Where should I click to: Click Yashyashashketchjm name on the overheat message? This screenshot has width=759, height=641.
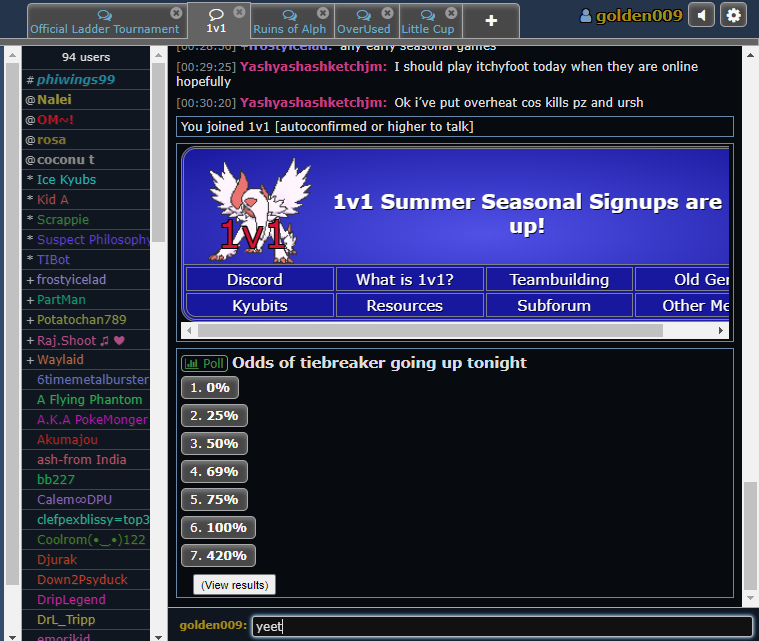tap(313, 103)
